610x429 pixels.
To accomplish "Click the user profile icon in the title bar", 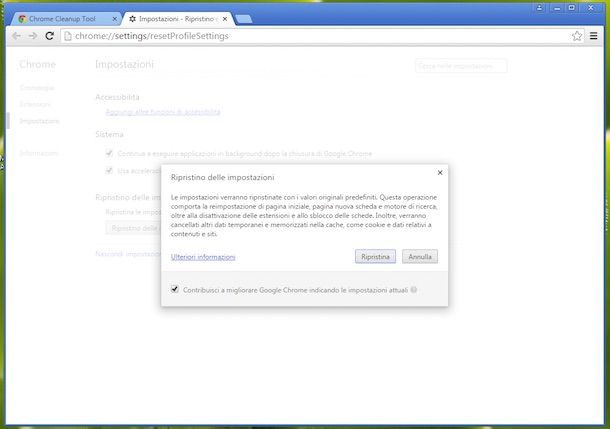I will click(x=539, y=7).
